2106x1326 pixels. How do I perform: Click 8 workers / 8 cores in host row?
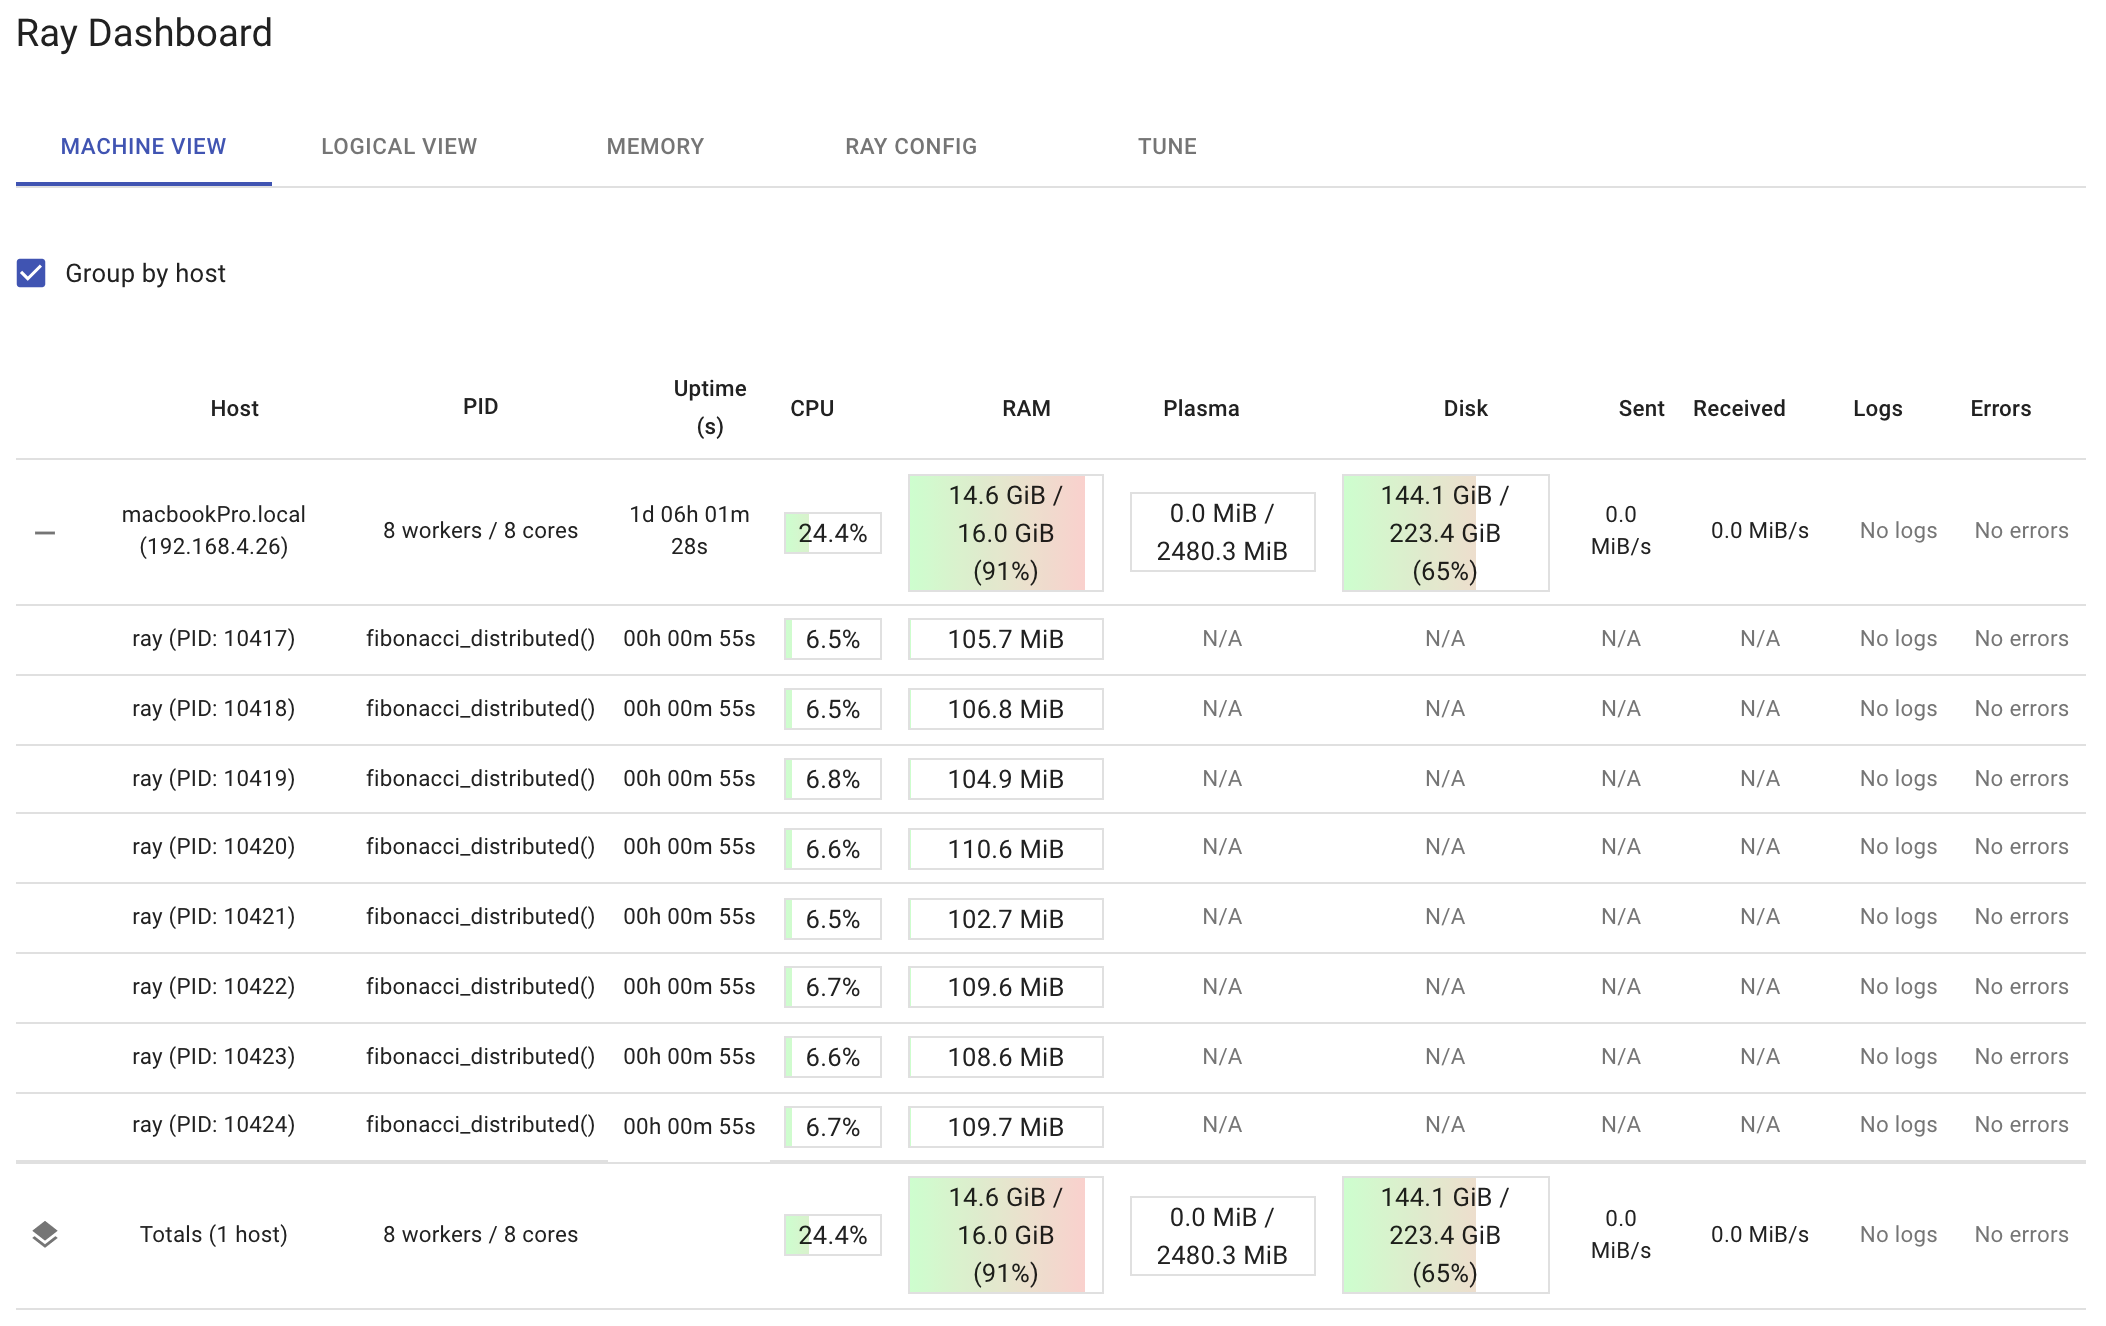click(x=480, y=530)
